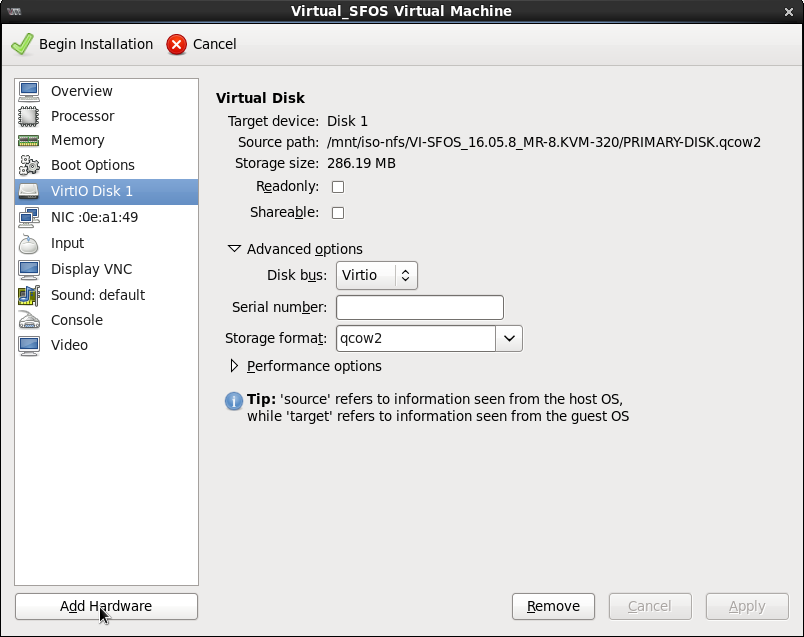Open the Disk bus Virtio dropdown
The width and height of the screenshot is (804, 637).
coord(376,275)
